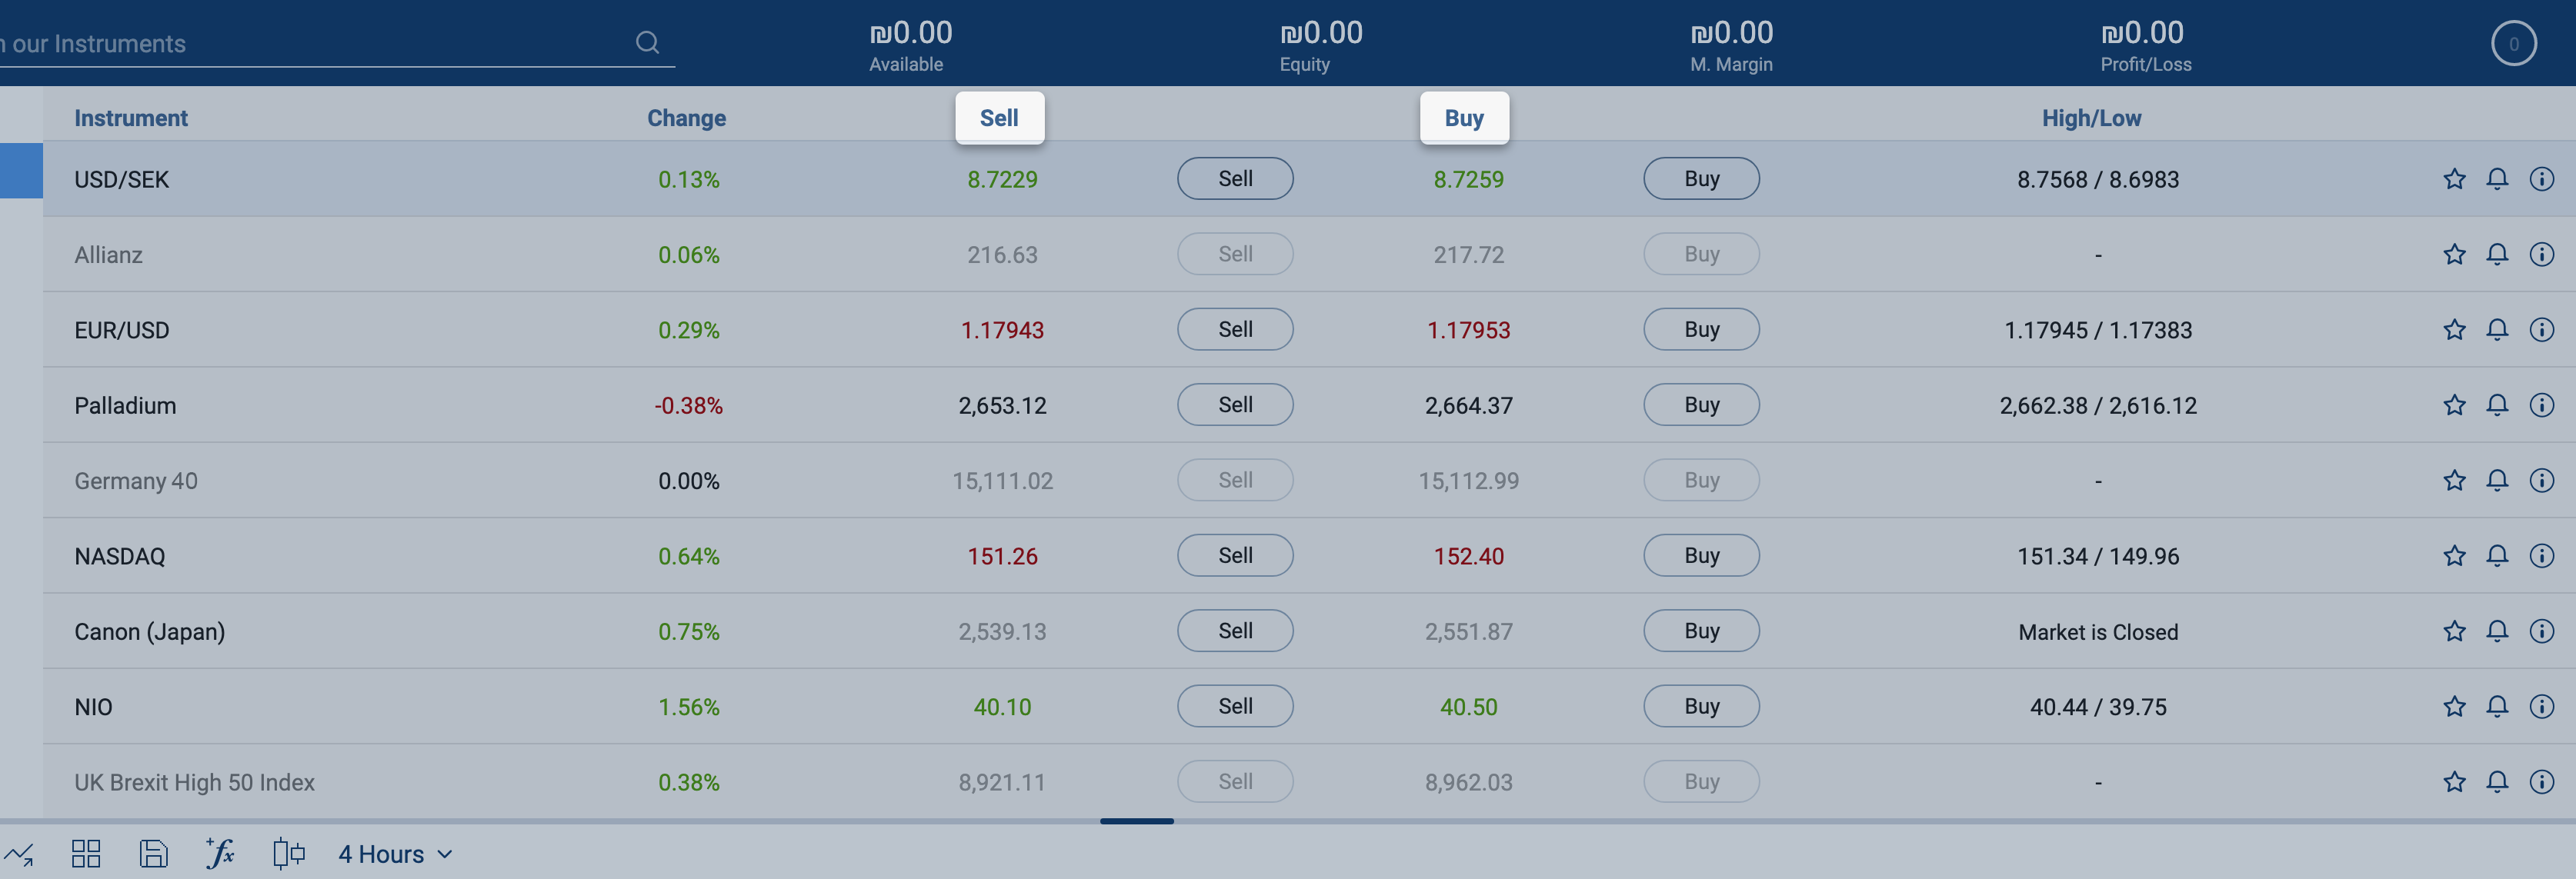Buy Palladium via its Buy button
Screen dimensions: 2576x879
1701,404
